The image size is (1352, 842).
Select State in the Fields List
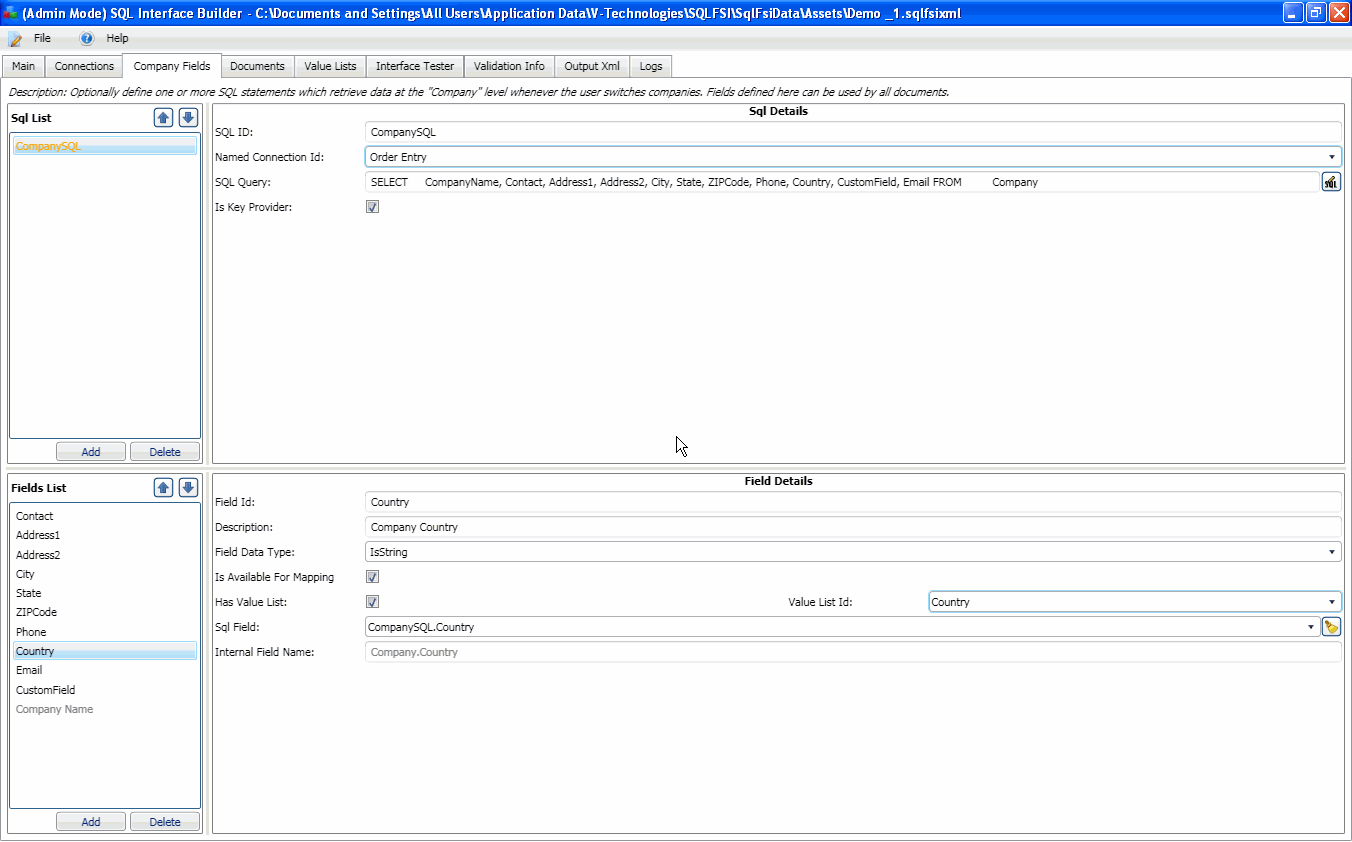pyautogui.click(x=105, y=593)
